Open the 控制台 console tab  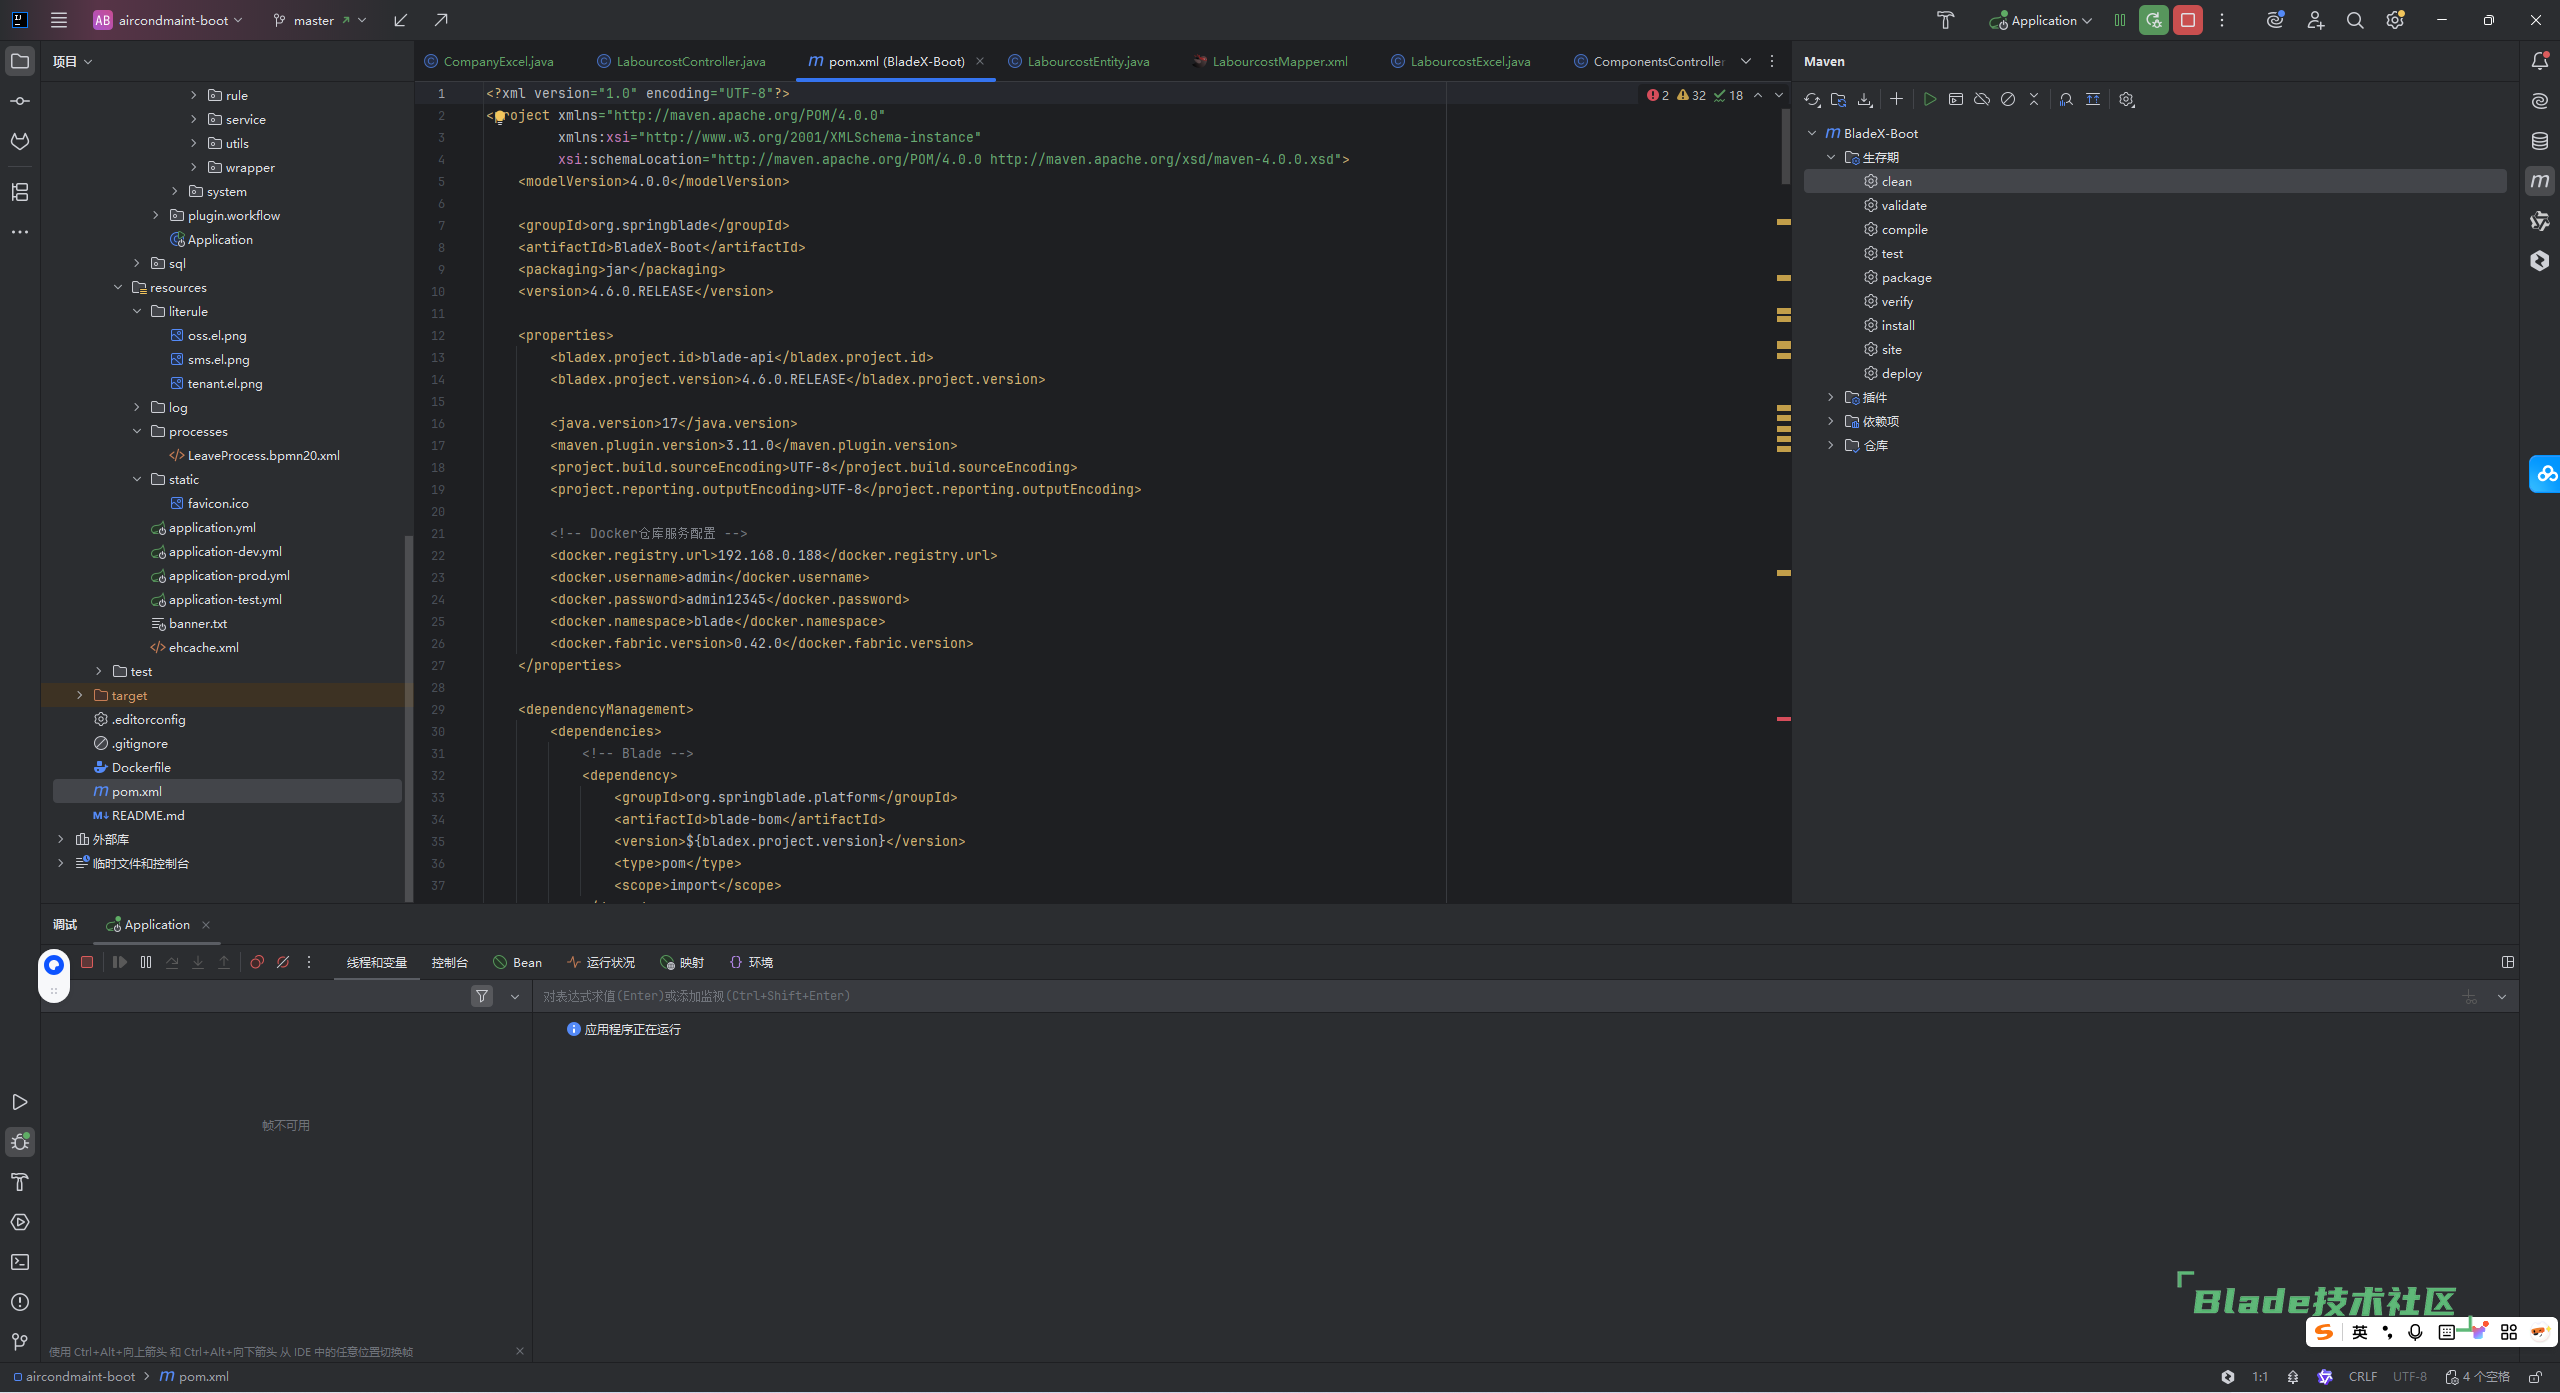(x=450, y=962)
